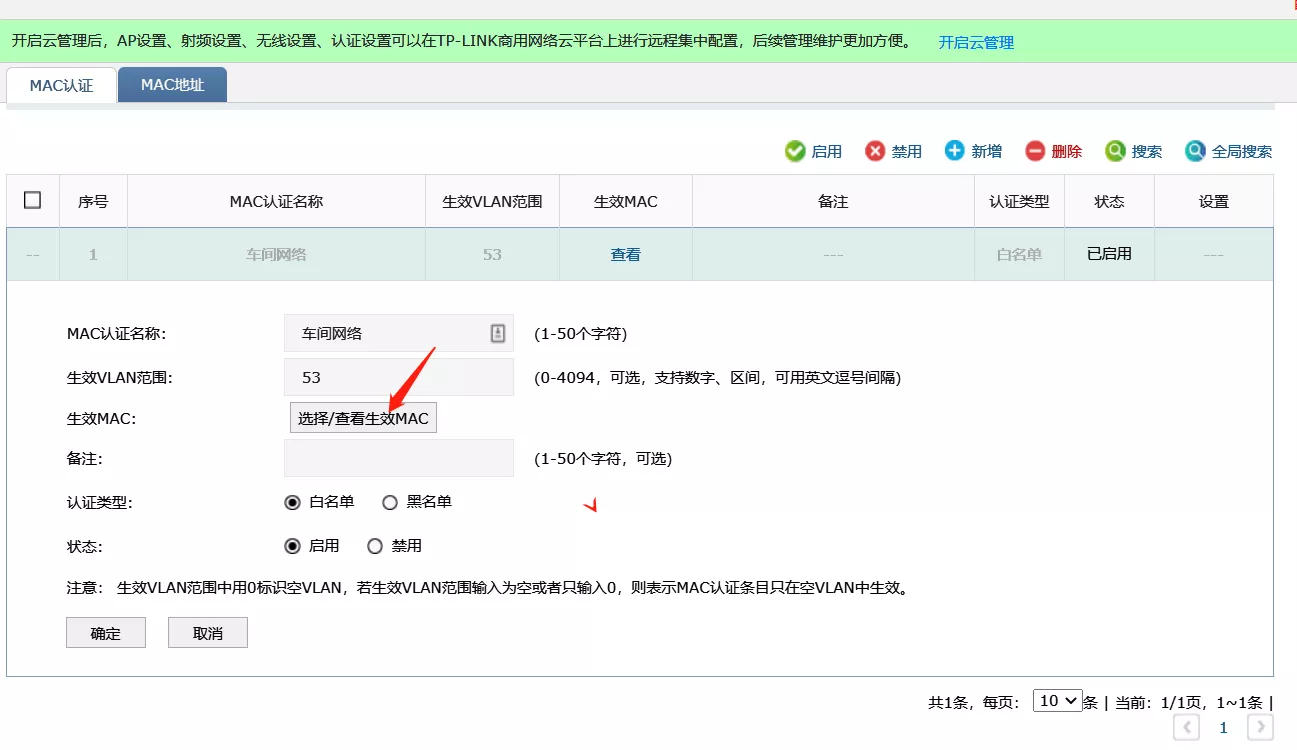Viewport: 1297px width, 750px height.
Task: Click the 生效VLAN范围 input field
Action: pyautogui.click(x=398, y=378)
